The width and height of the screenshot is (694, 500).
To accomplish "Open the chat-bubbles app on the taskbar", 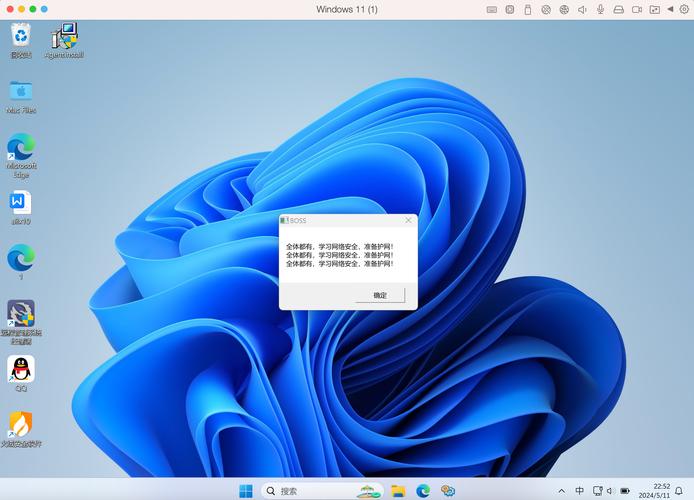I will tap(448, 491).
